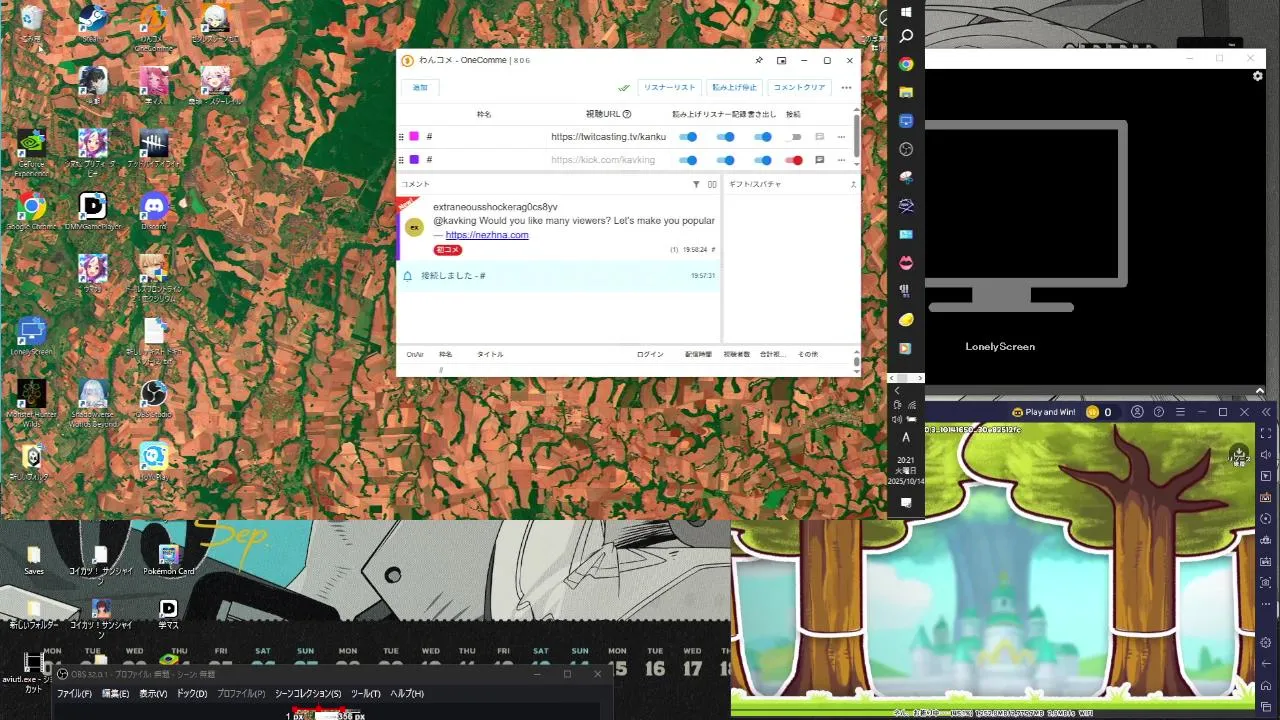Toggle リスナー記録 for the twitcasting row
Image resolution: width=1280 pixels, height=720 pixels.
[726, 137]
